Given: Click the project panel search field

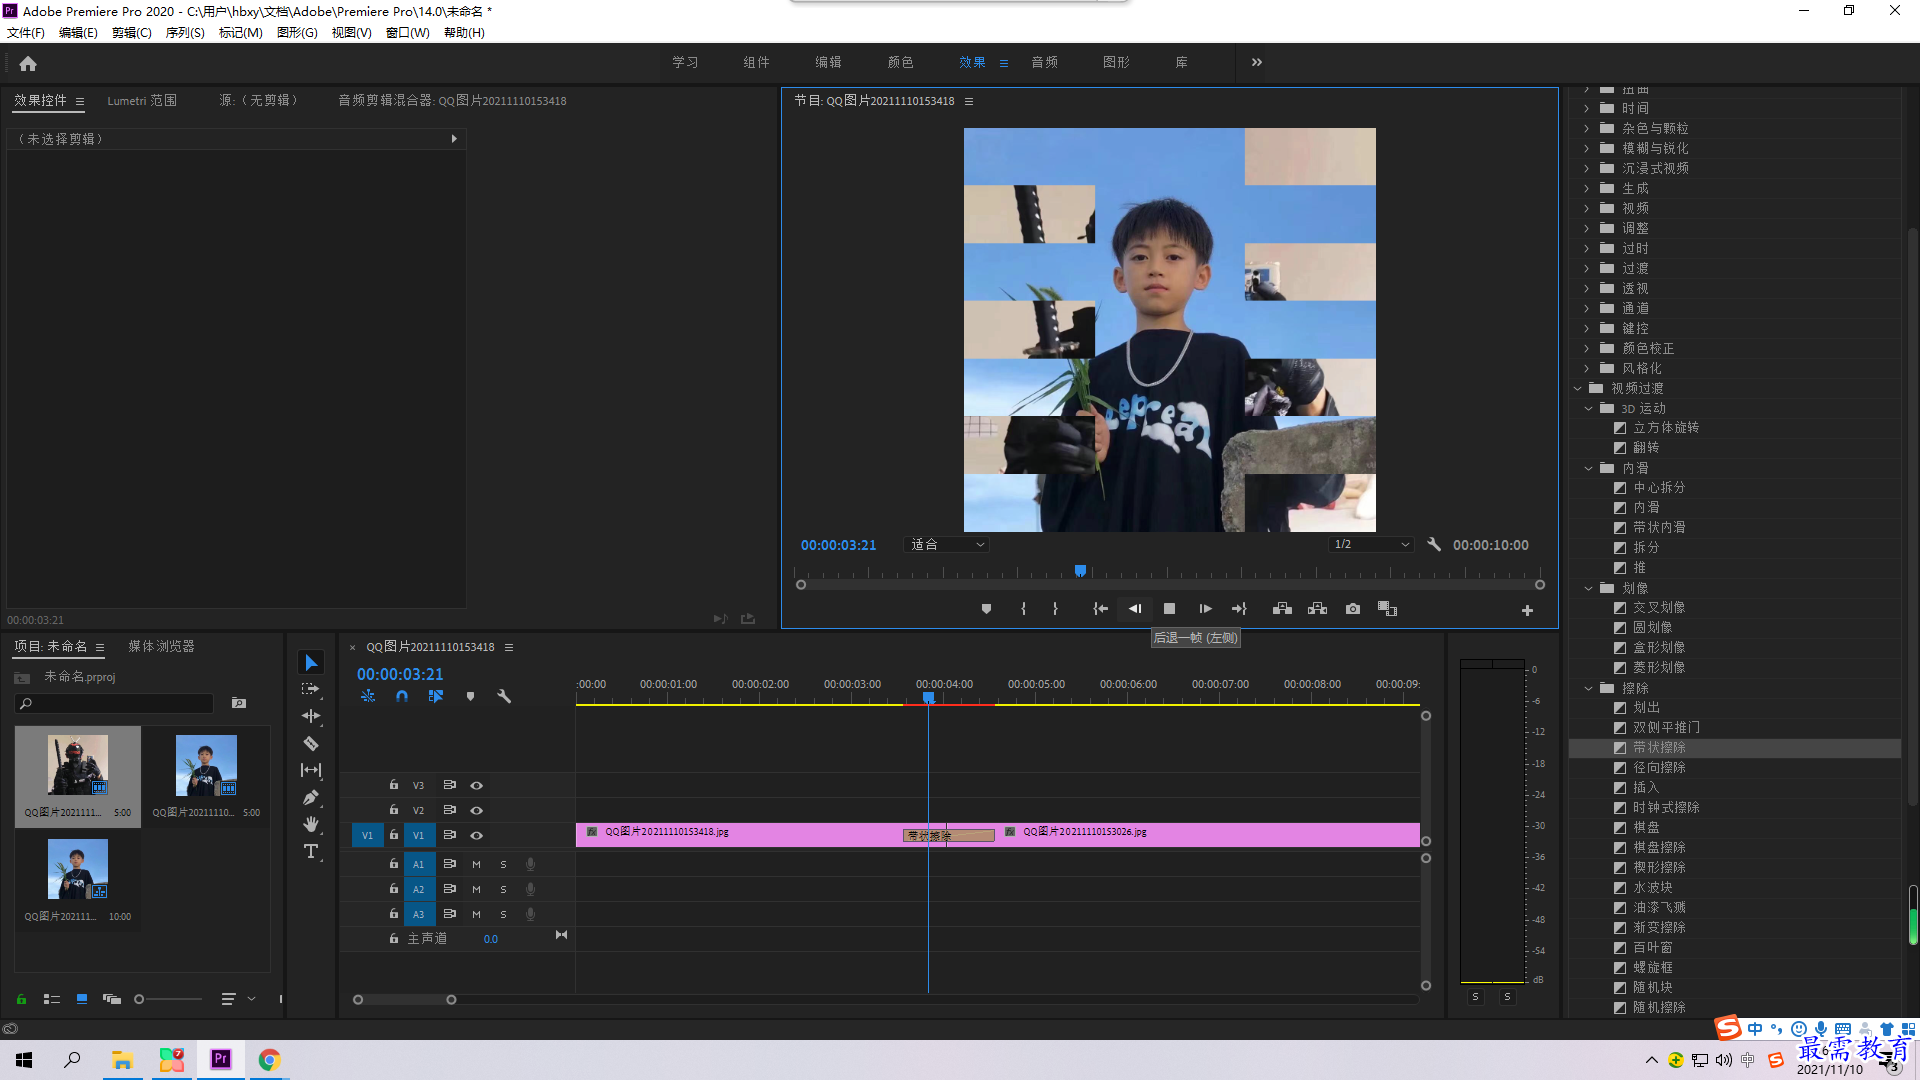Looking at the screenshot, I should tap(115, 704).
